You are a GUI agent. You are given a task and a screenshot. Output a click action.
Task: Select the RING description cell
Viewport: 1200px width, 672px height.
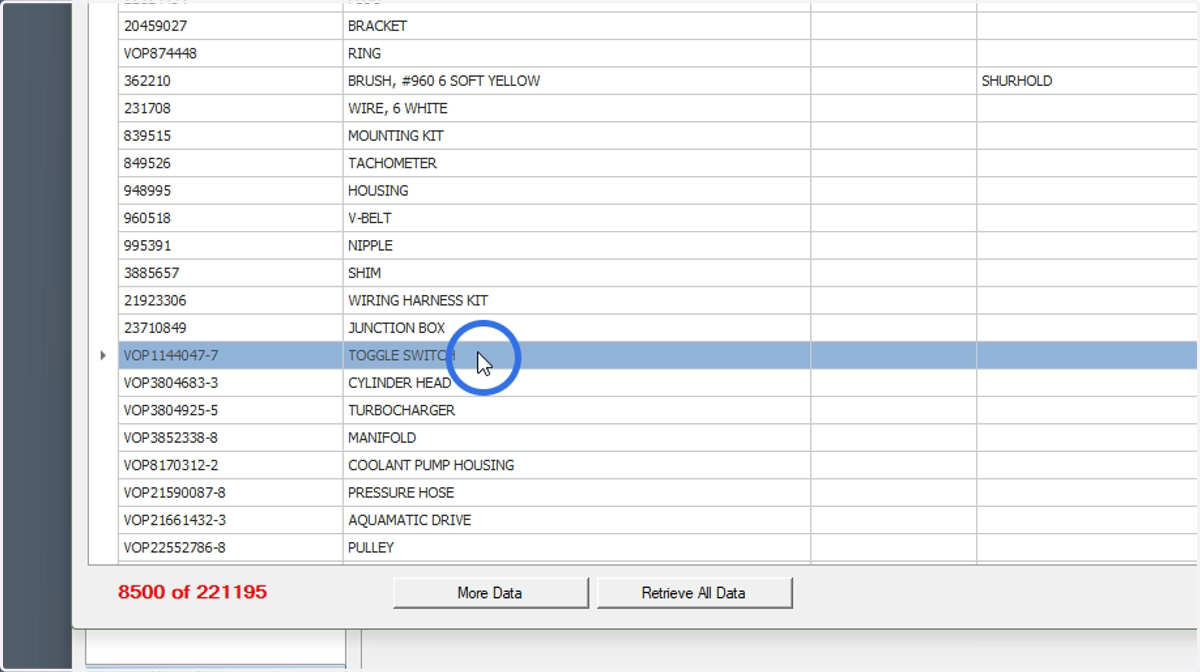[x=576, y=53]
